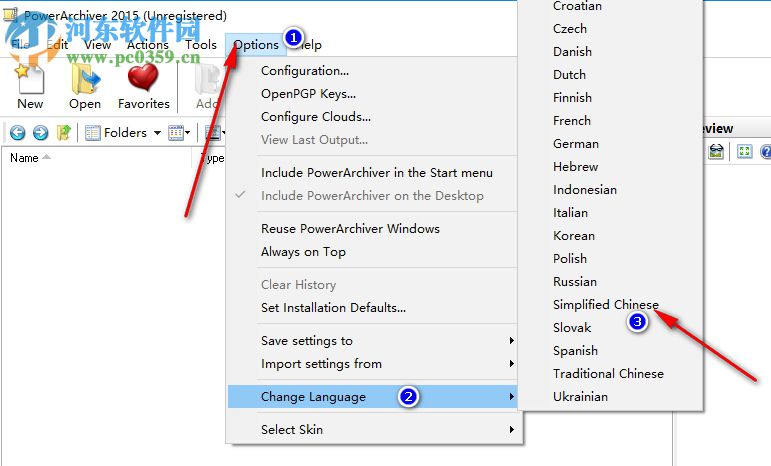Screen dimensions: 771x466
Task: Open the Tools menu
Action: (201, 45)
